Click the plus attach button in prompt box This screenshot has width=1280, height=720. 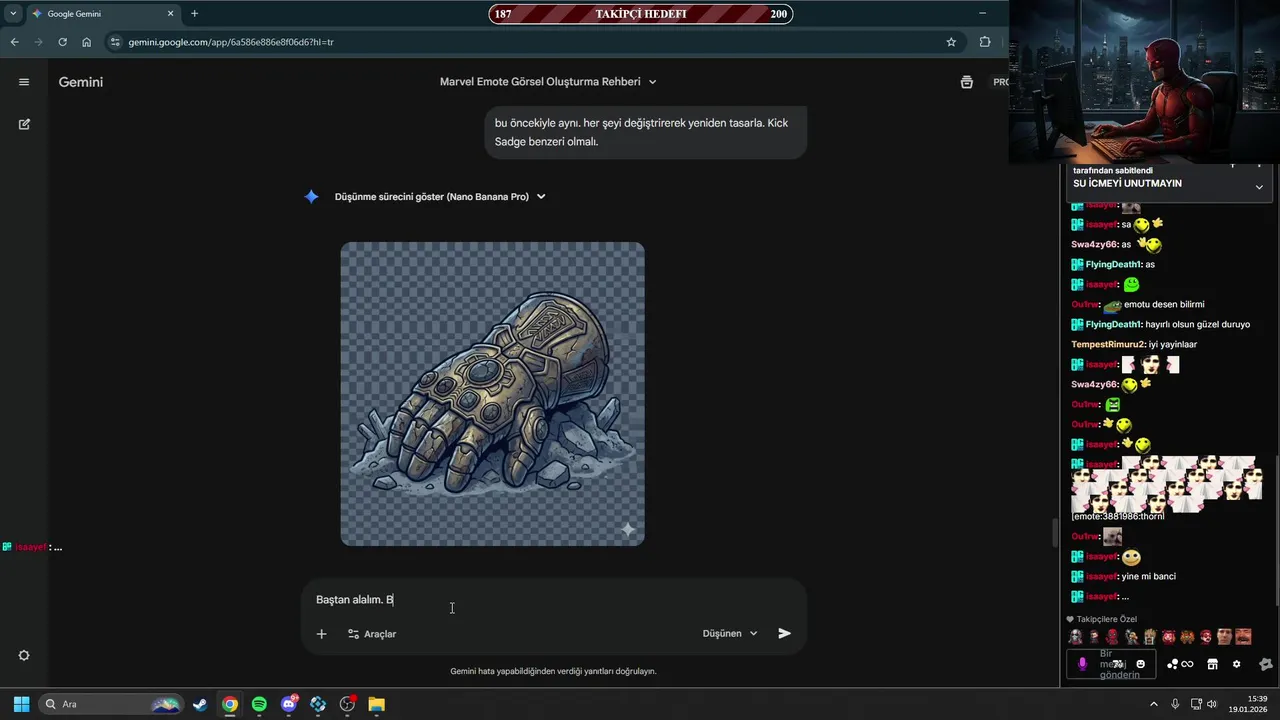[321, 634]
